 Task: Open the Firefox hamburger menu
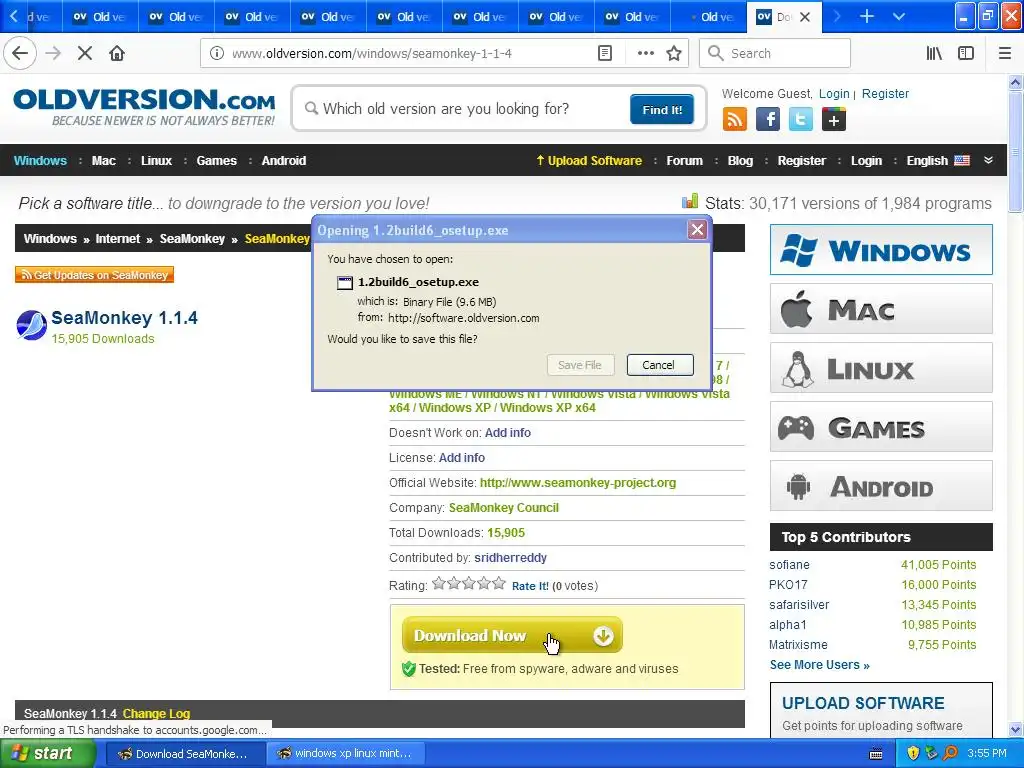(1005, 53)
